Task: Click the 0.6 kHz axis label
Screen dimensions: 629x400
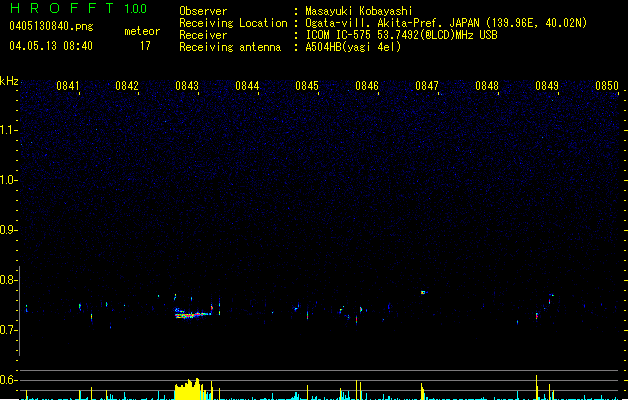Action: 9,380
